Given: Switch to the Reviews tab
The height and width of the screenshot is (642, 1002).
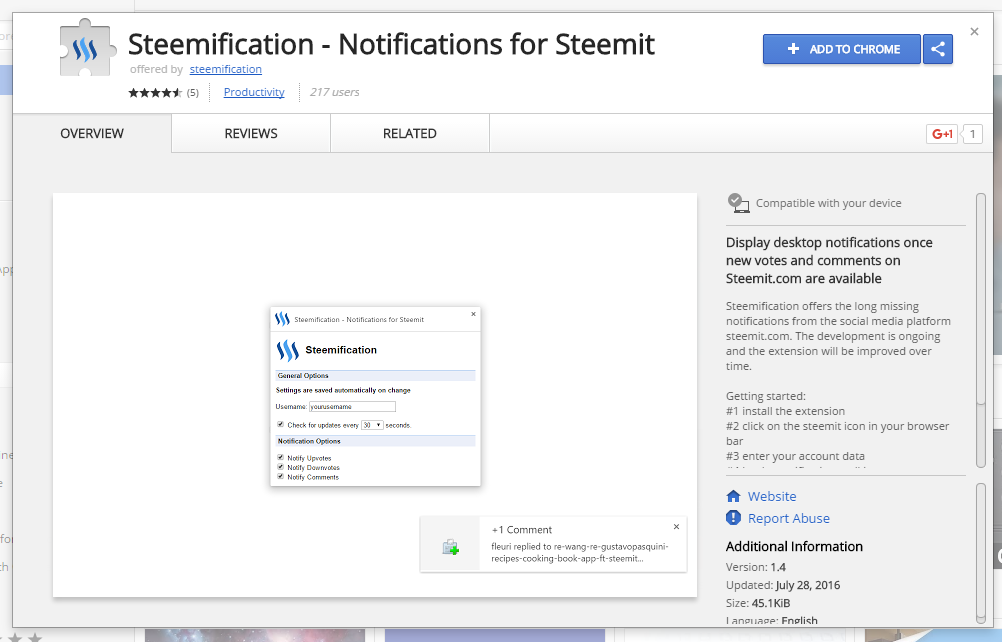Looking at the screenshot, I should coord(251,133).
